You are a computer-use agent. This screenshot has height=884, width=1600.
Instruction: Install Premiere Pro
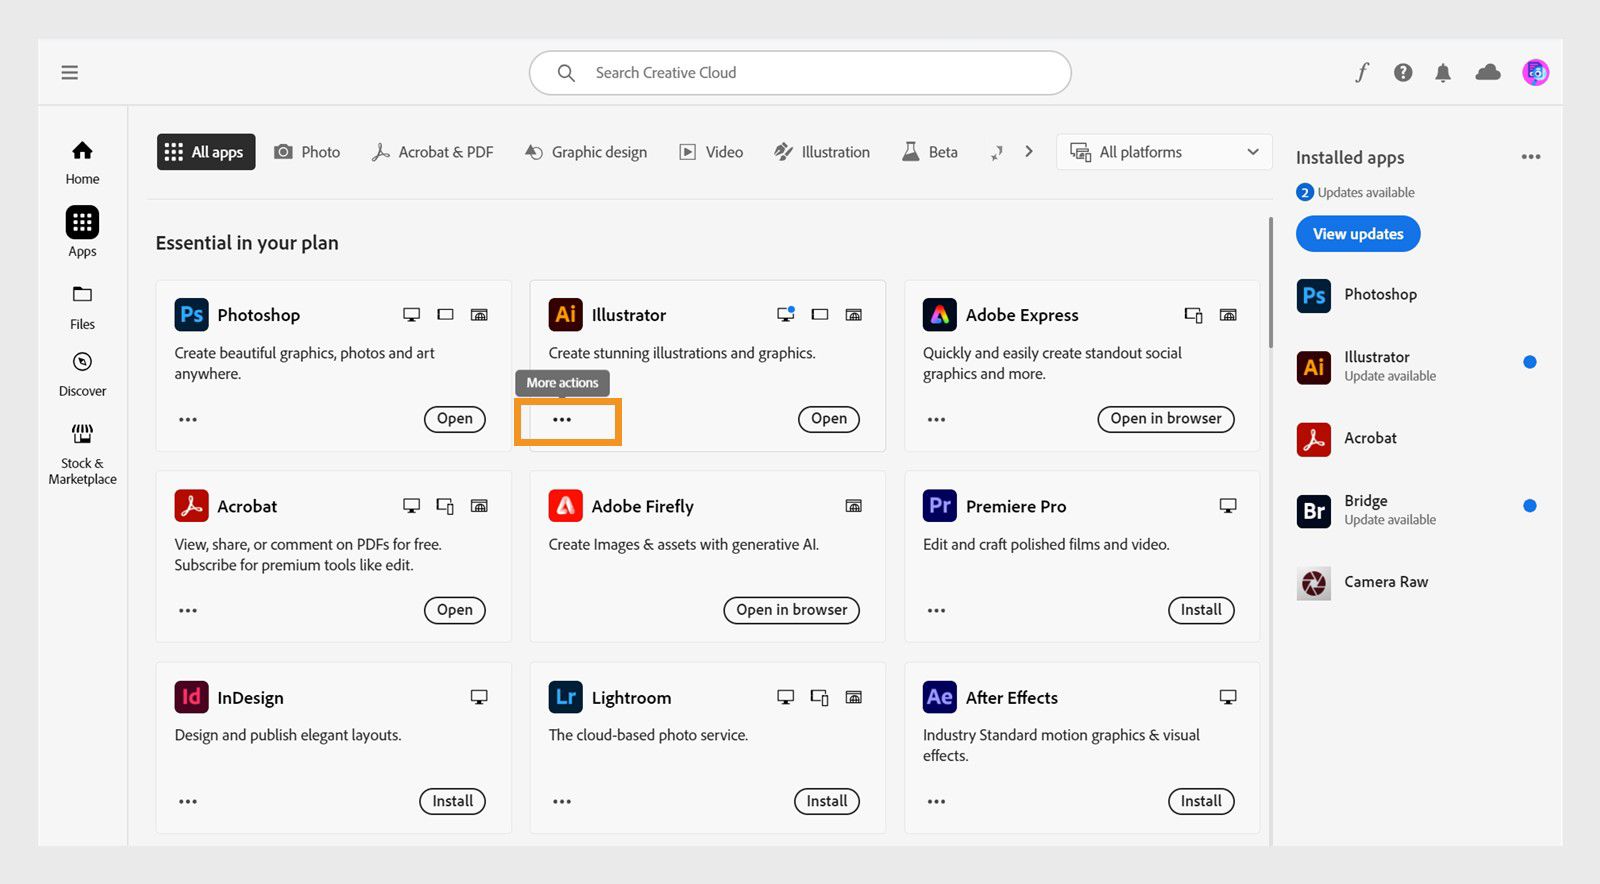1201,610
